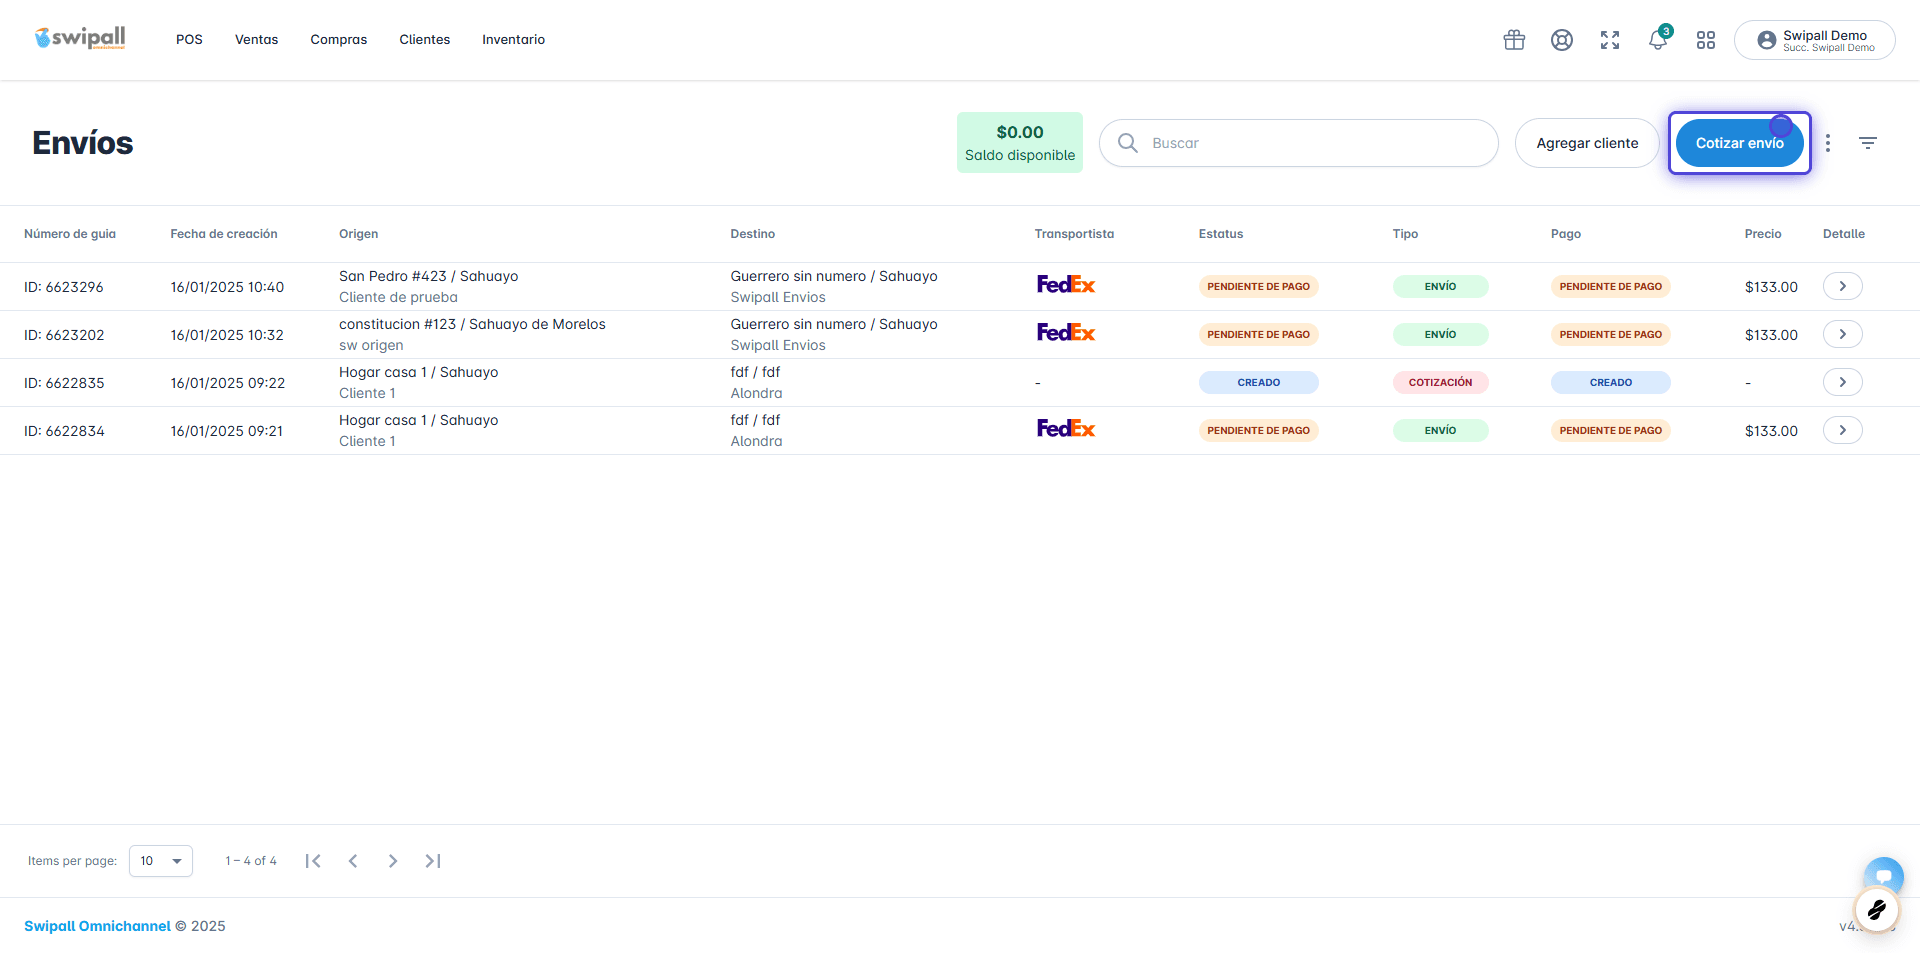The width and height of the screenshot is (1920, 953).
Task: Click the search magnifier icon
Action: coord(1128,143)
